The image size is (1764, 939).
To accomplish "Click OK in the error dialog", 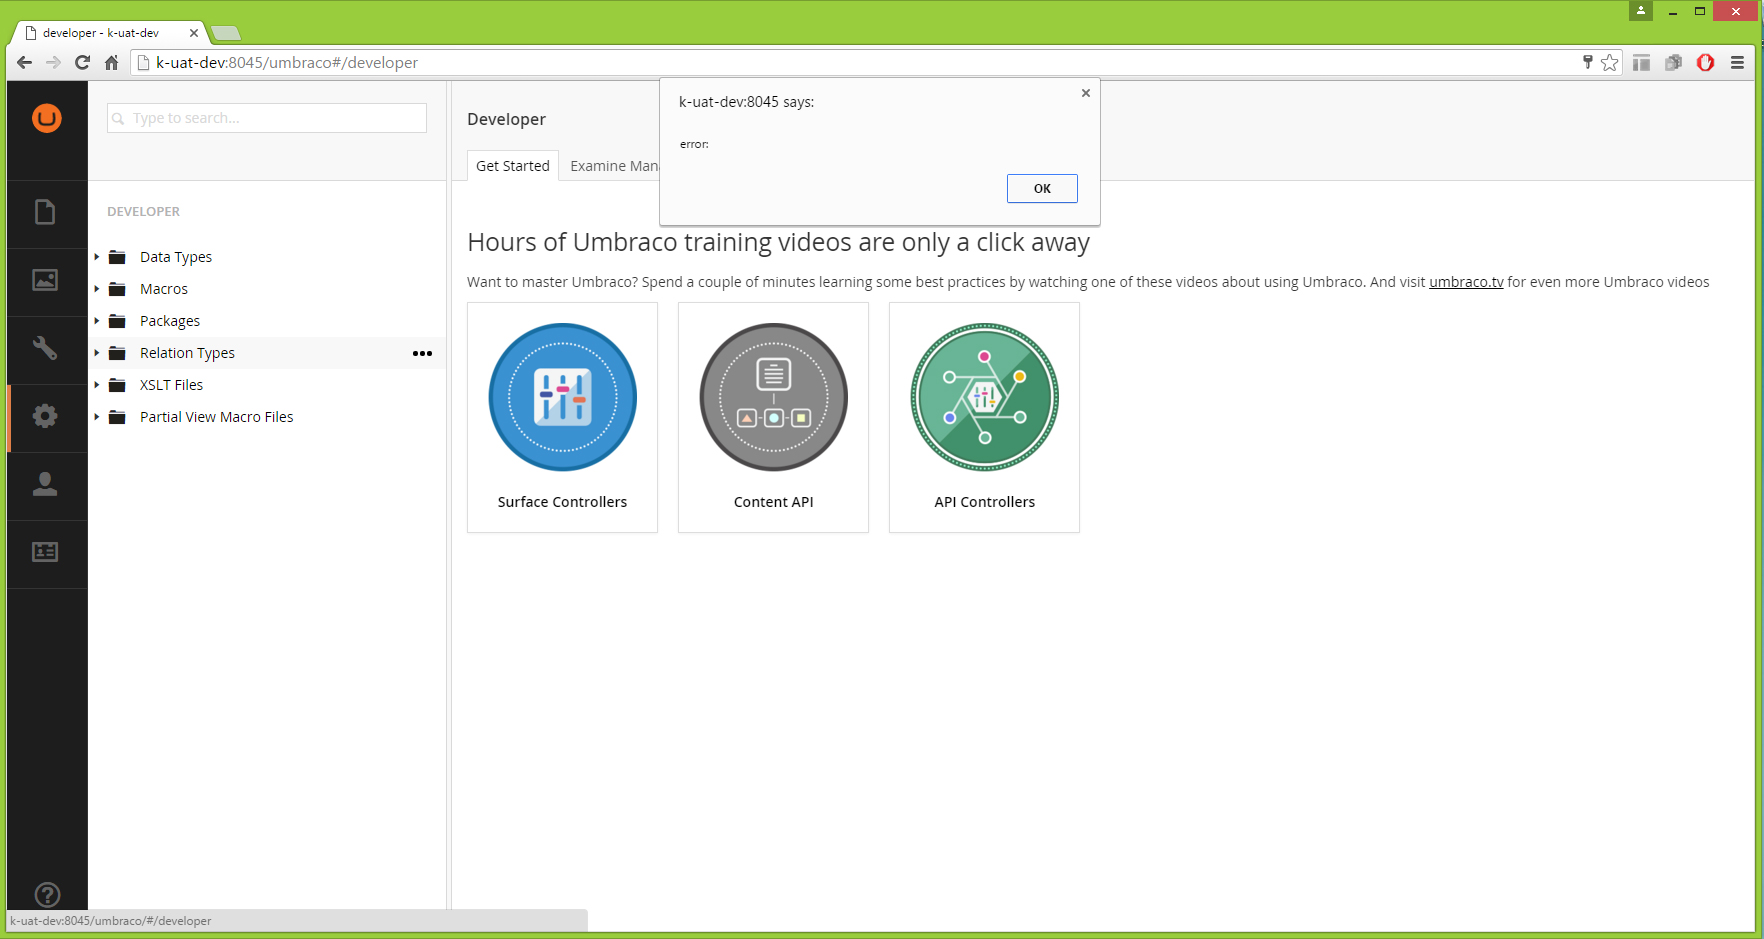I will click(1042, 188).
